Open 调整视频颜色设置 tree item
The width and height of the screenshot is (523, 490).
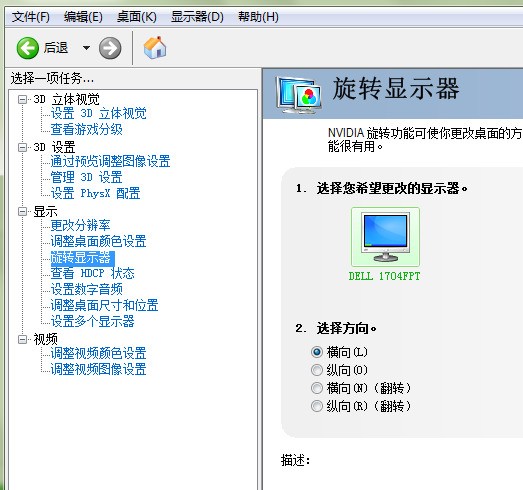[x=98, y=354]
